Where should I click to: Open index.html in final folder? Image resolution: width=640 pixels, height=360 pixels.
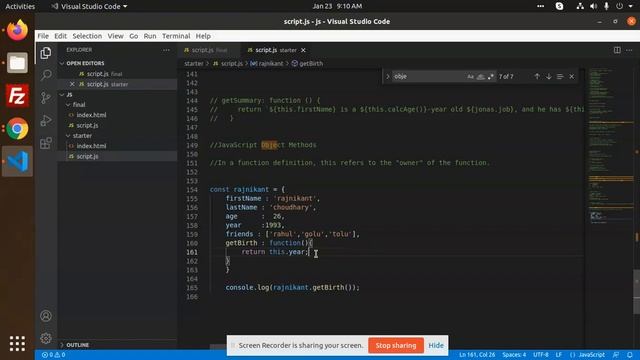(x=91, y=115)
